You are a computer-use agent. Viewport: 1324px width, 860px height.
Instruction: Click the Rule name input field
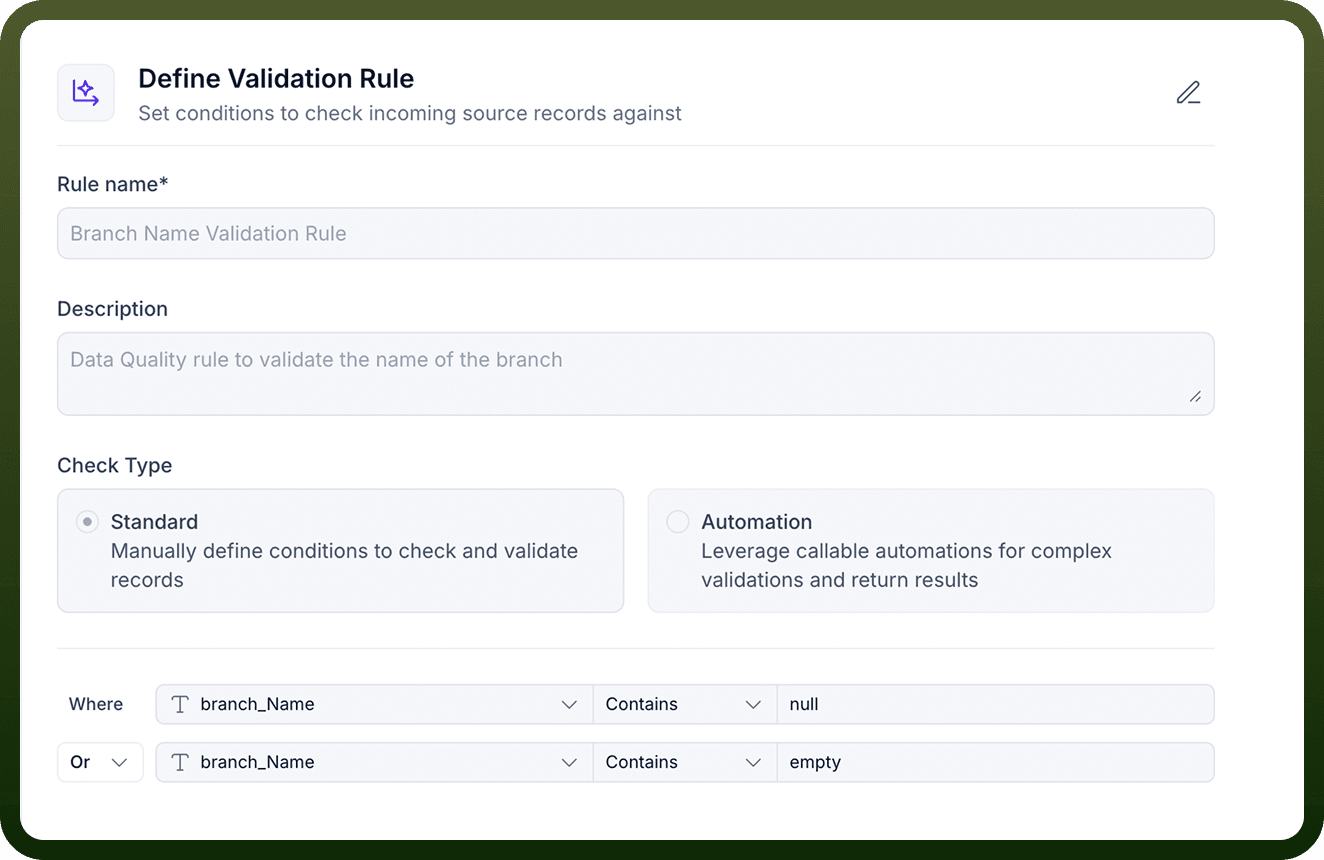tap(636, 233)
